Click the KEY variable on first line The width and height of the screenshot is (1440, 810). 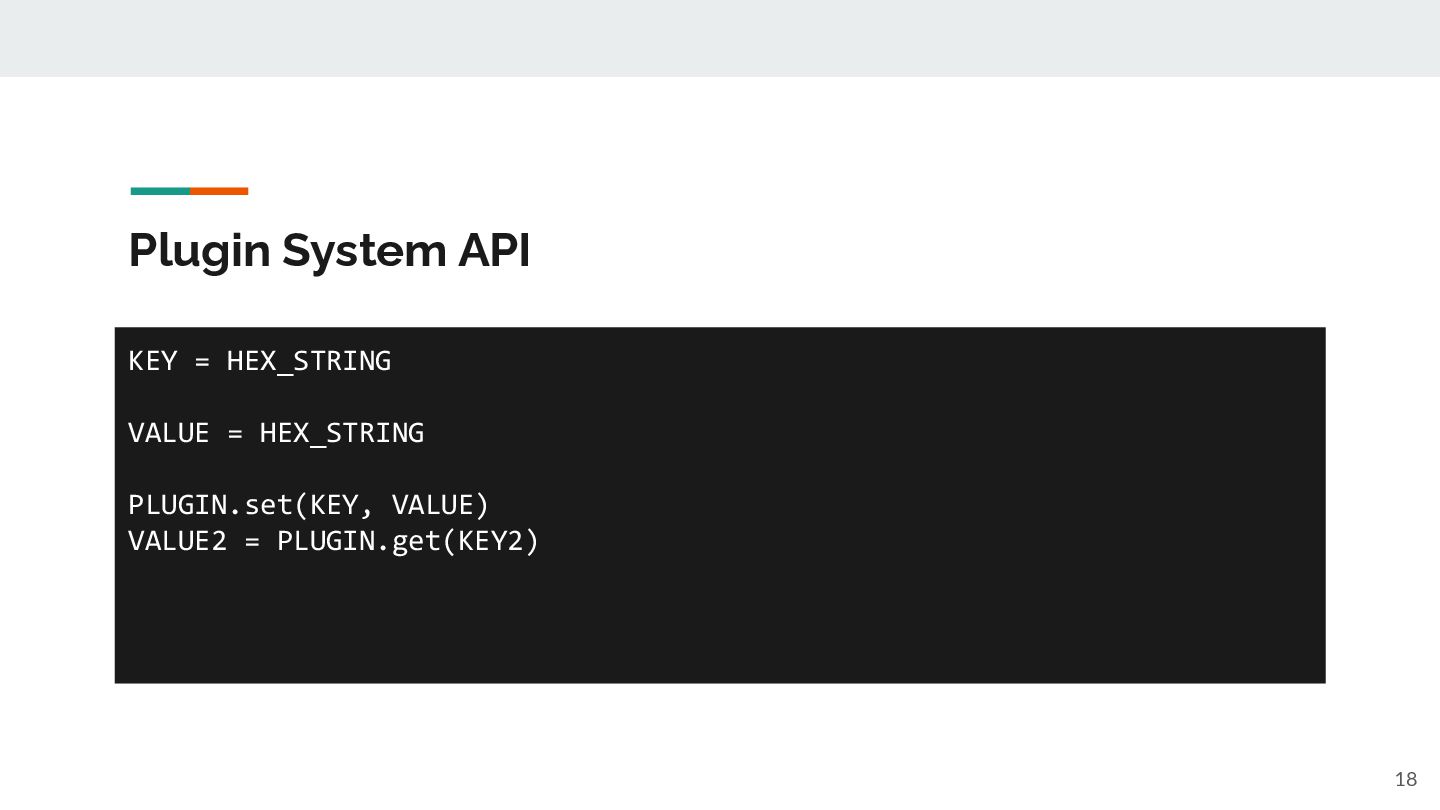pyautogui.click(x=153, y=361)
